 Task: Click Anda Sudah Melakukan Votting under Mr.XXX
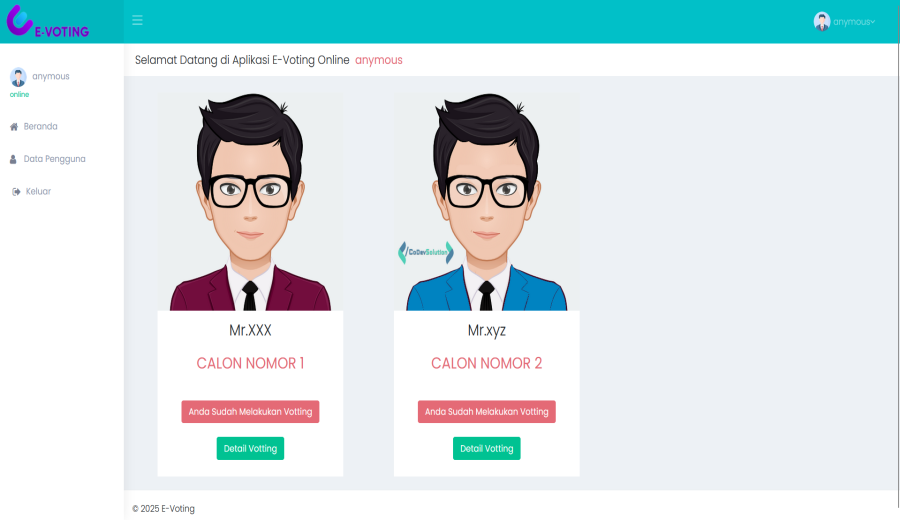point(250,412)
